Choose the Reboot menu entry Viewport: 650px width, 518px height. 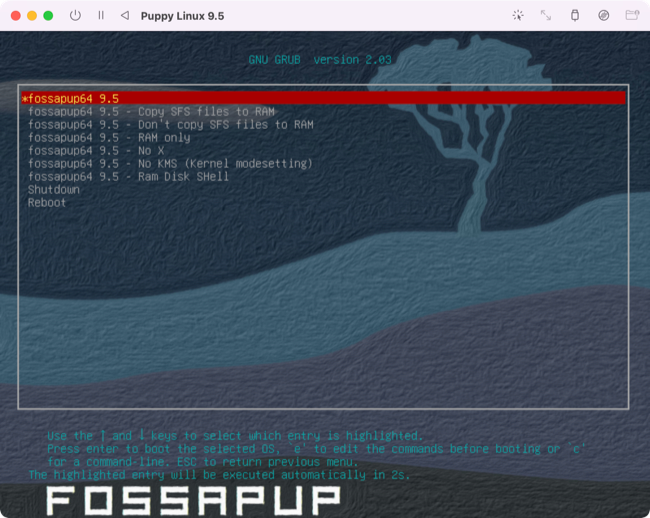click(x=323, y=203)
